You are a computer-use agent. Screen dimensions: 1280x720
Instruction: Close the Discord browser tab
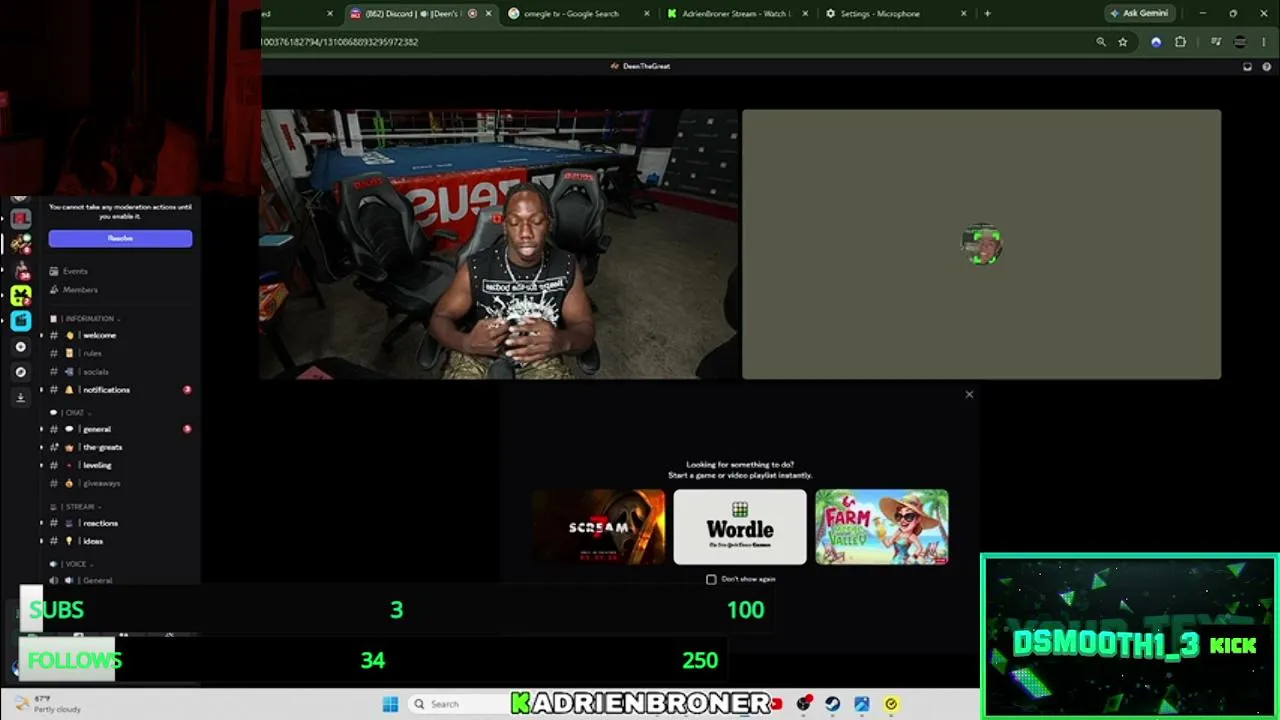click(x=489, y=14)
